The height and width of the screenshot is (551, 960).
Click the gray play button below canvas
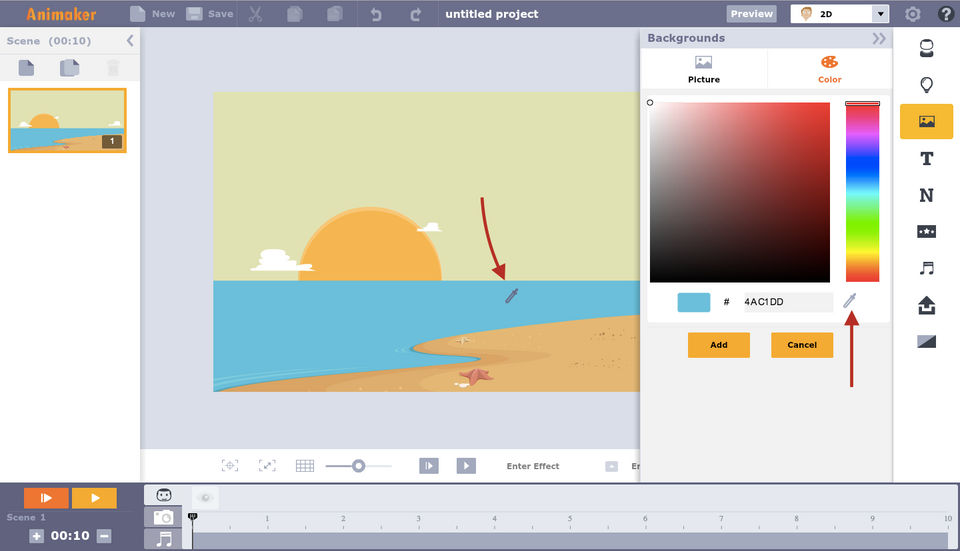pyautogui.click(x=466, y=466)
